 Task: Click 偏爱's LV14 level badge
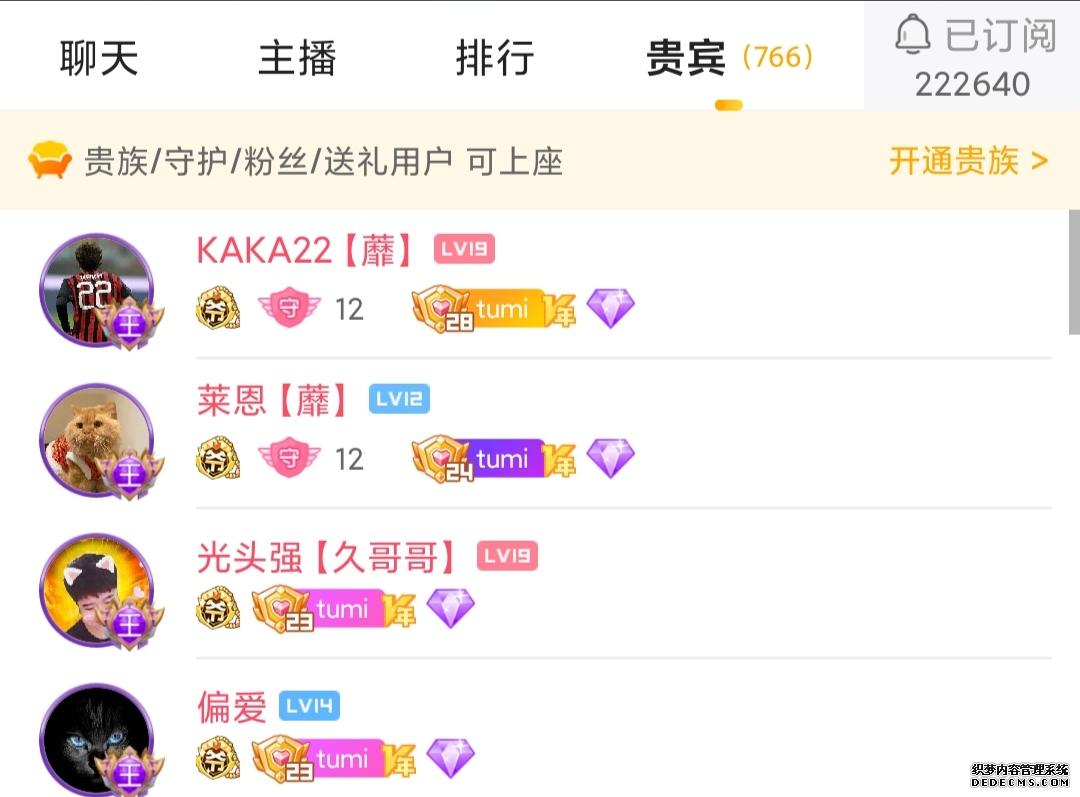coord(309,705)
